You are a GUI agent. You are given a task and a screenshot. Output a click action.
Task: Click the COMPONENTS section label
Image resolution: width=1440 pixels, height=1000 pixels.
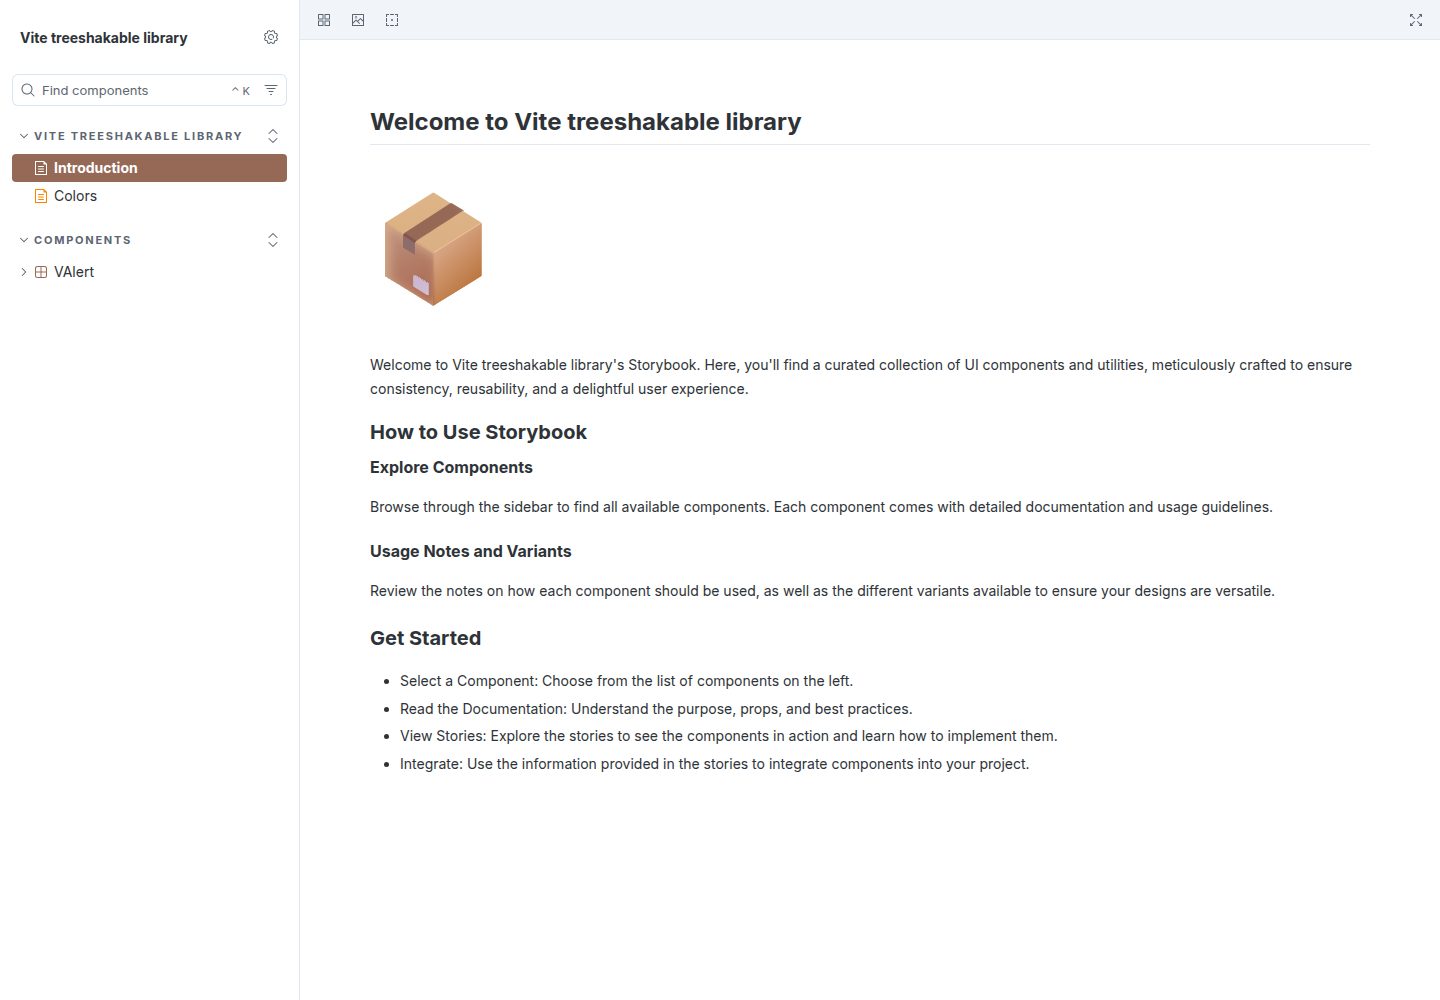point(82,240)
